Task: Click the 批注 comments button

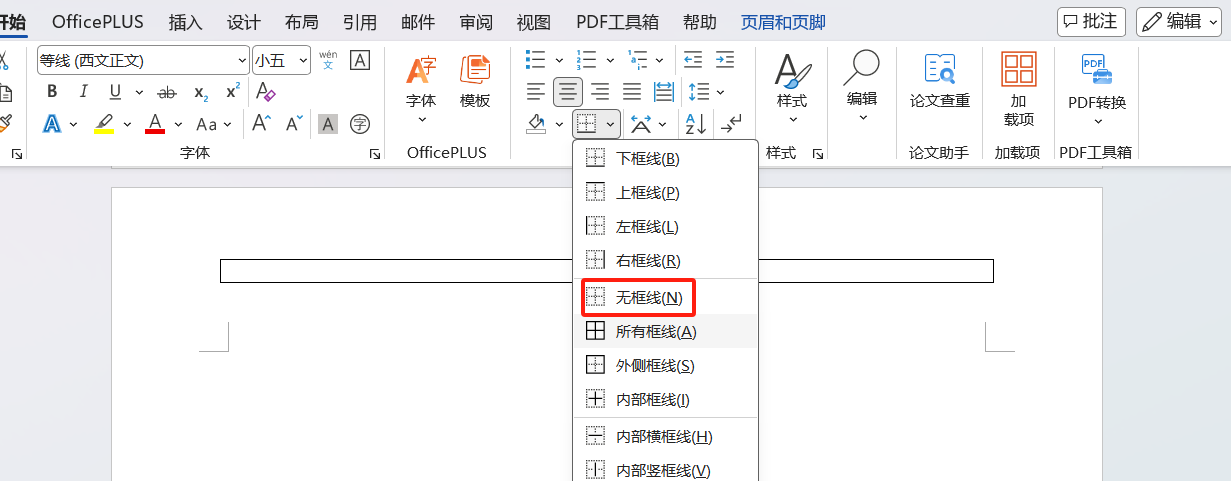Action: coord(1092,21)
